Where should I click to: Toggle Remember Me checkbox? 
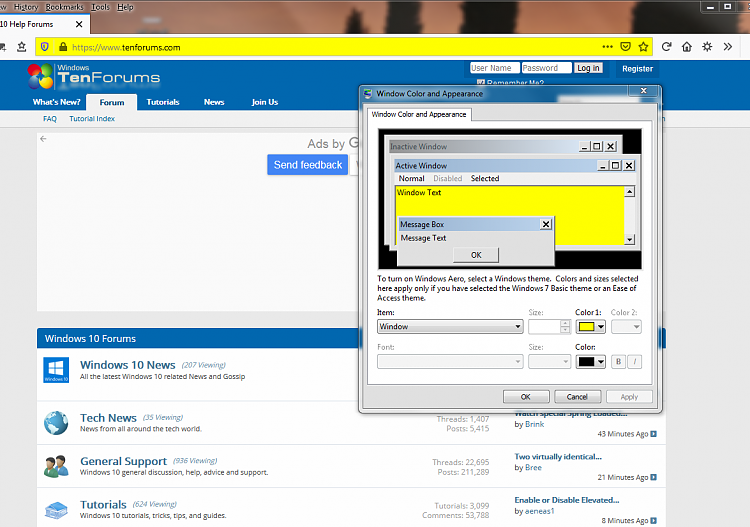[x=481, y=83]
